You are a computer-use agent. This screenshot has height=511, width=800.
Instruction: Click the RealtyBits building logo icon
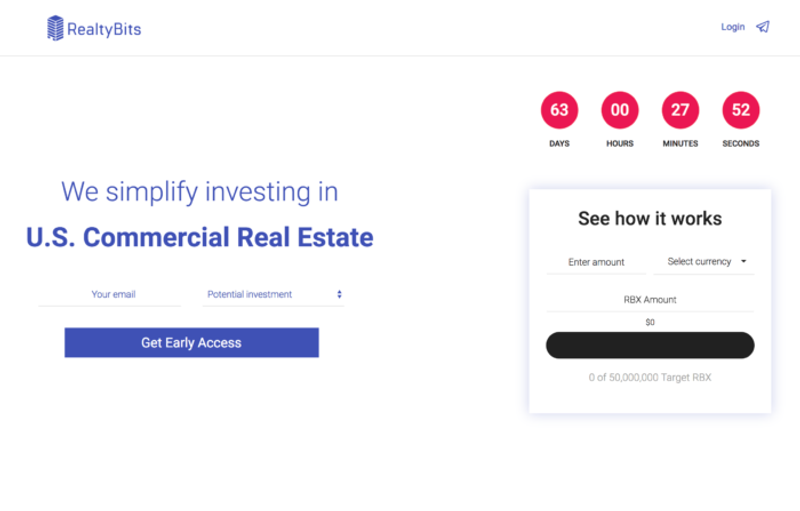click(55, 28)
